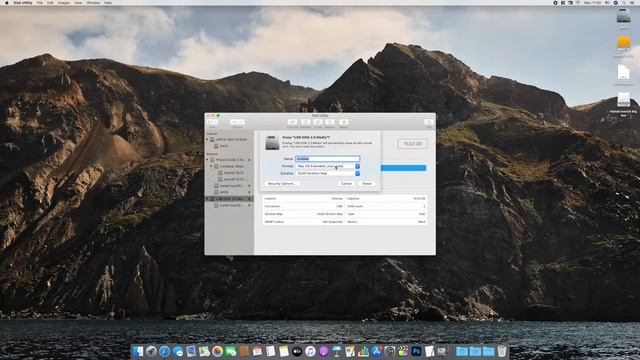Eject the USB DISK 2.0 Media drive
Viewport: 640px width, 360px height.
tap(249, 199)
